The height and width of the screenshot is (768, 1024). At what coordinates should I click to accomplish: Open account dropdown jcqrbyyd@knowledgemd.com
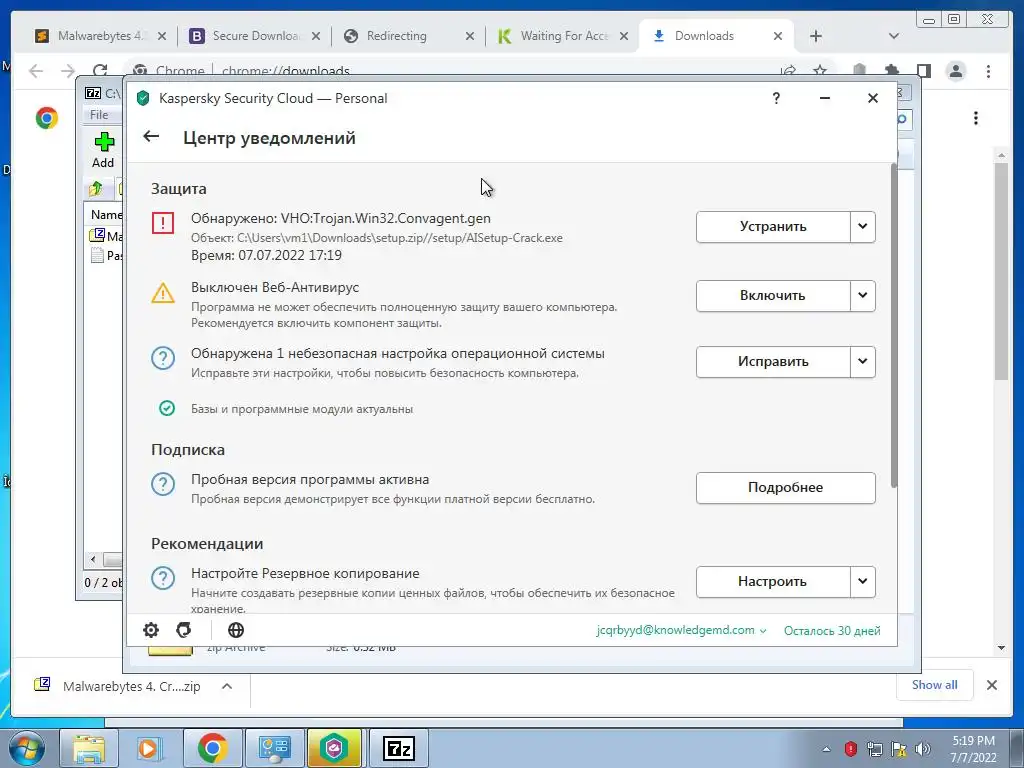(681, 630)
